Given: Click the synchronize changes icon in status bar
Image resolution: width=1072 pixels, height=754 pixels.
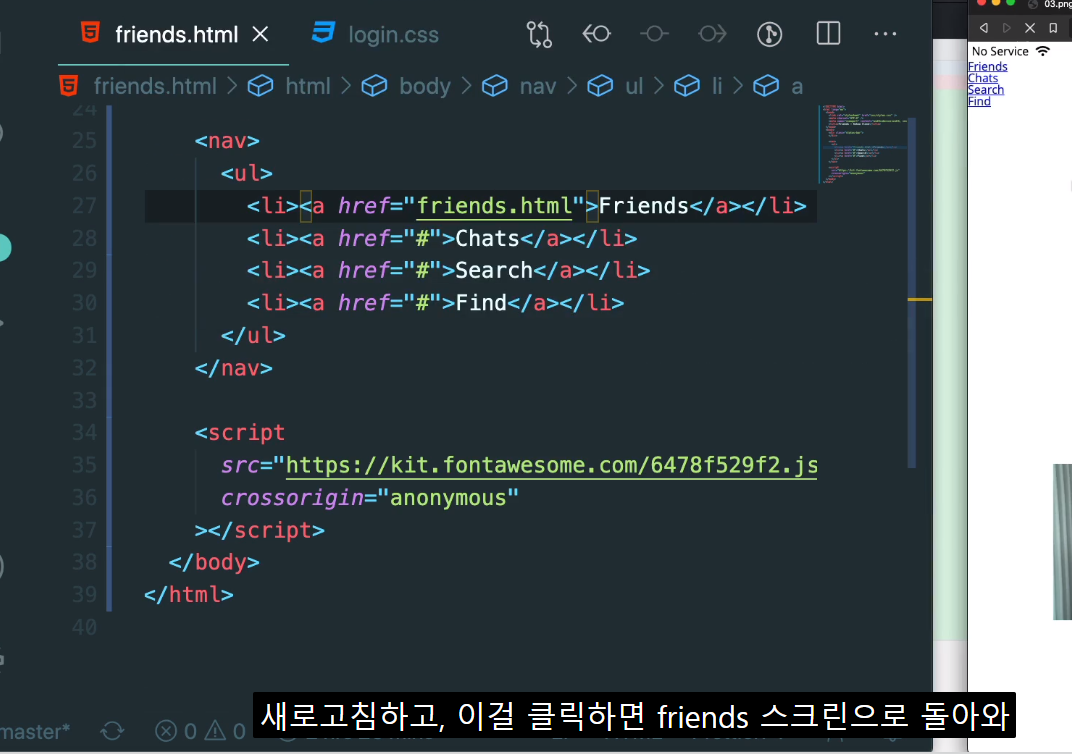Looking at the screenshot, I should pos(112,731).
